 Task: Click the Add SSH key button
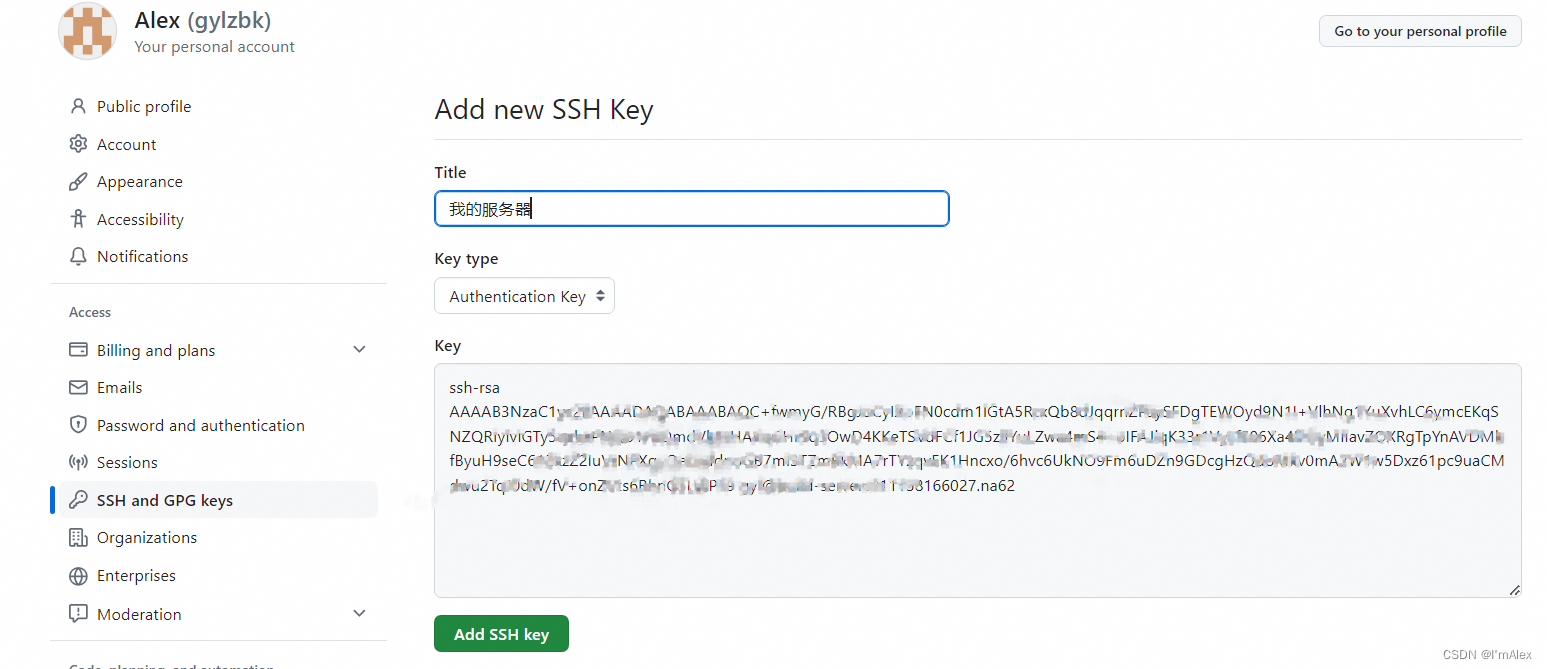tap(501, 634)
